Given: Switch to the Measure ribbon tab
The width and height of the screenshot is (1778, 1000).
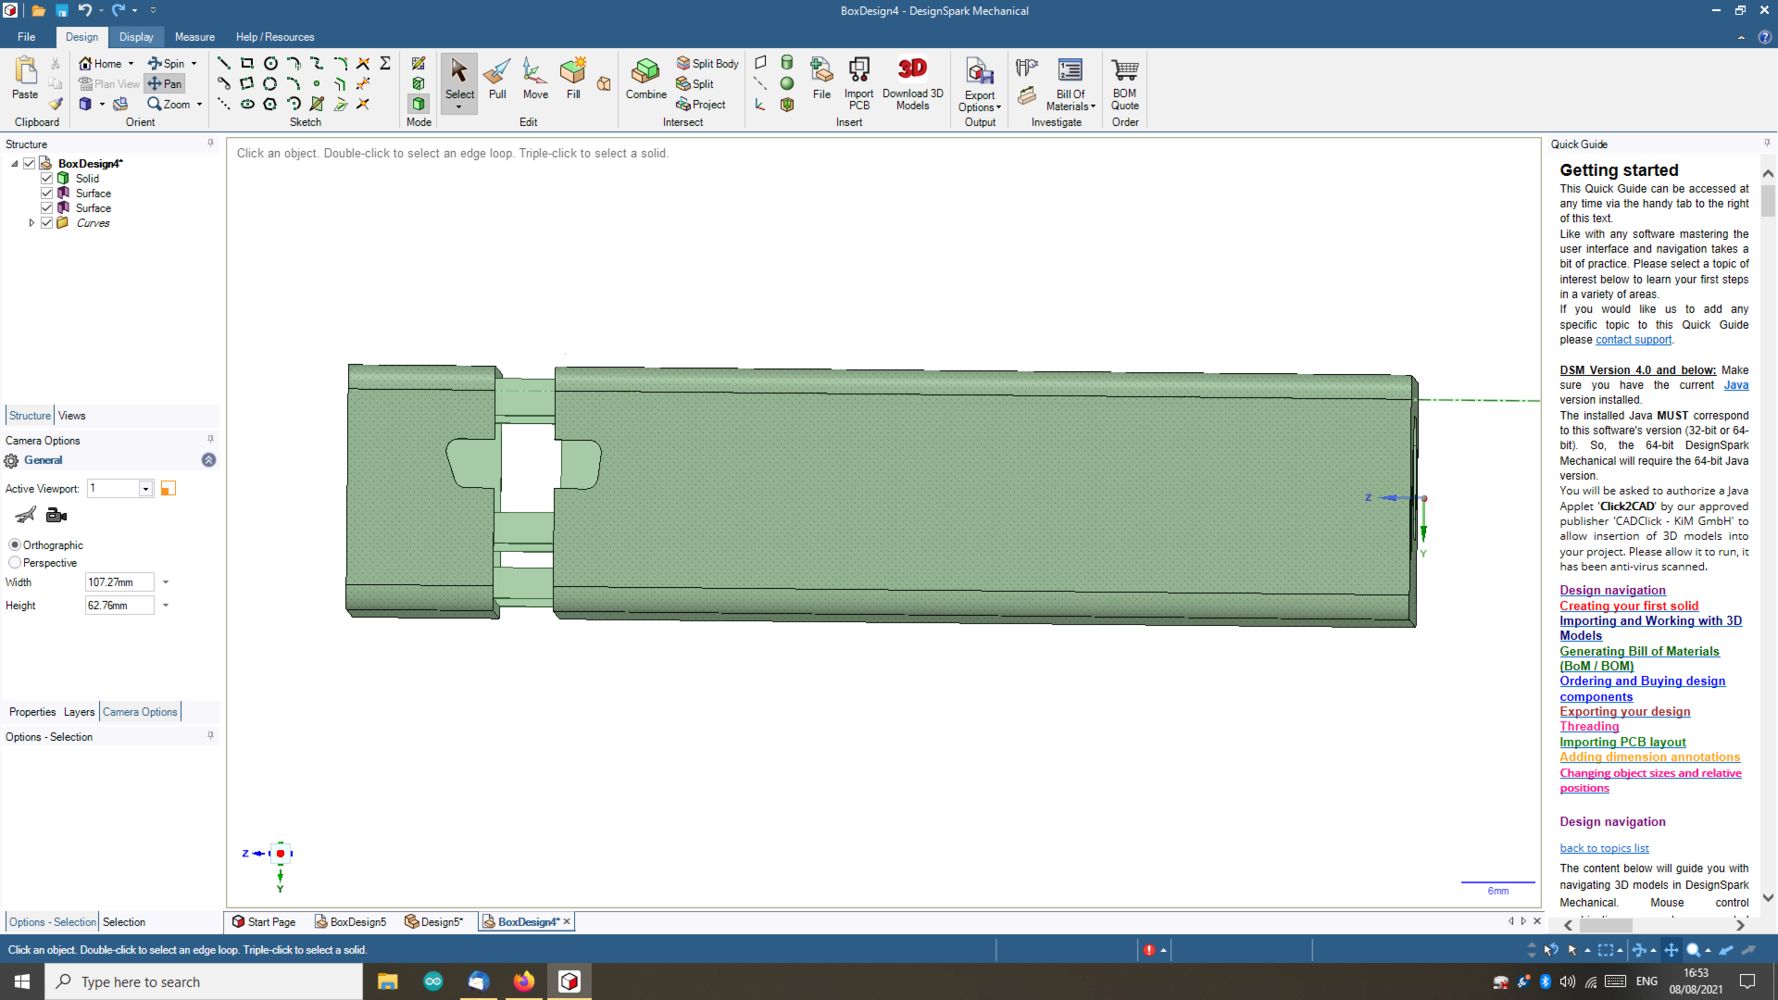Looking at the screenshot, I should click(194, 37).
